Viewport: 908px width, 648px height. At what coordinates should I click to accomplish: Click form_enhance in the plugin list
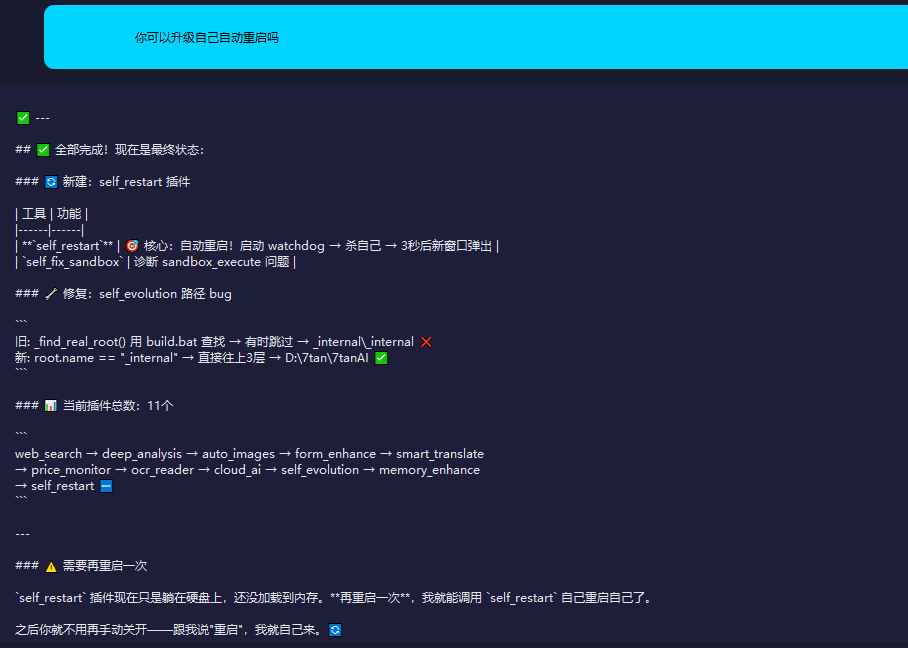click(335, 454)
